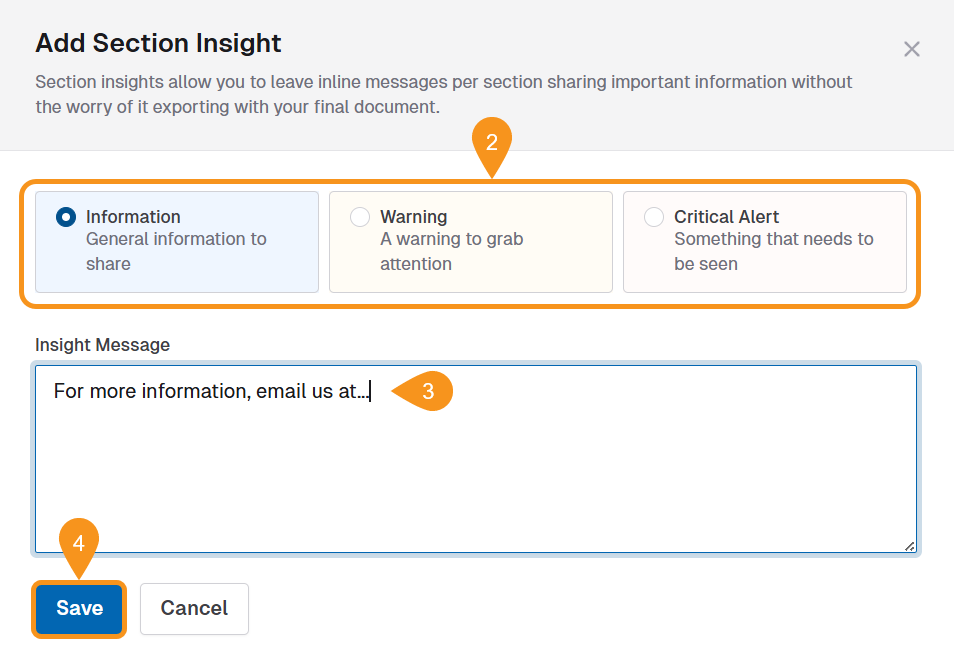Screen dimensions: 954x666
Task: Save the section insight
Action: 79,608
